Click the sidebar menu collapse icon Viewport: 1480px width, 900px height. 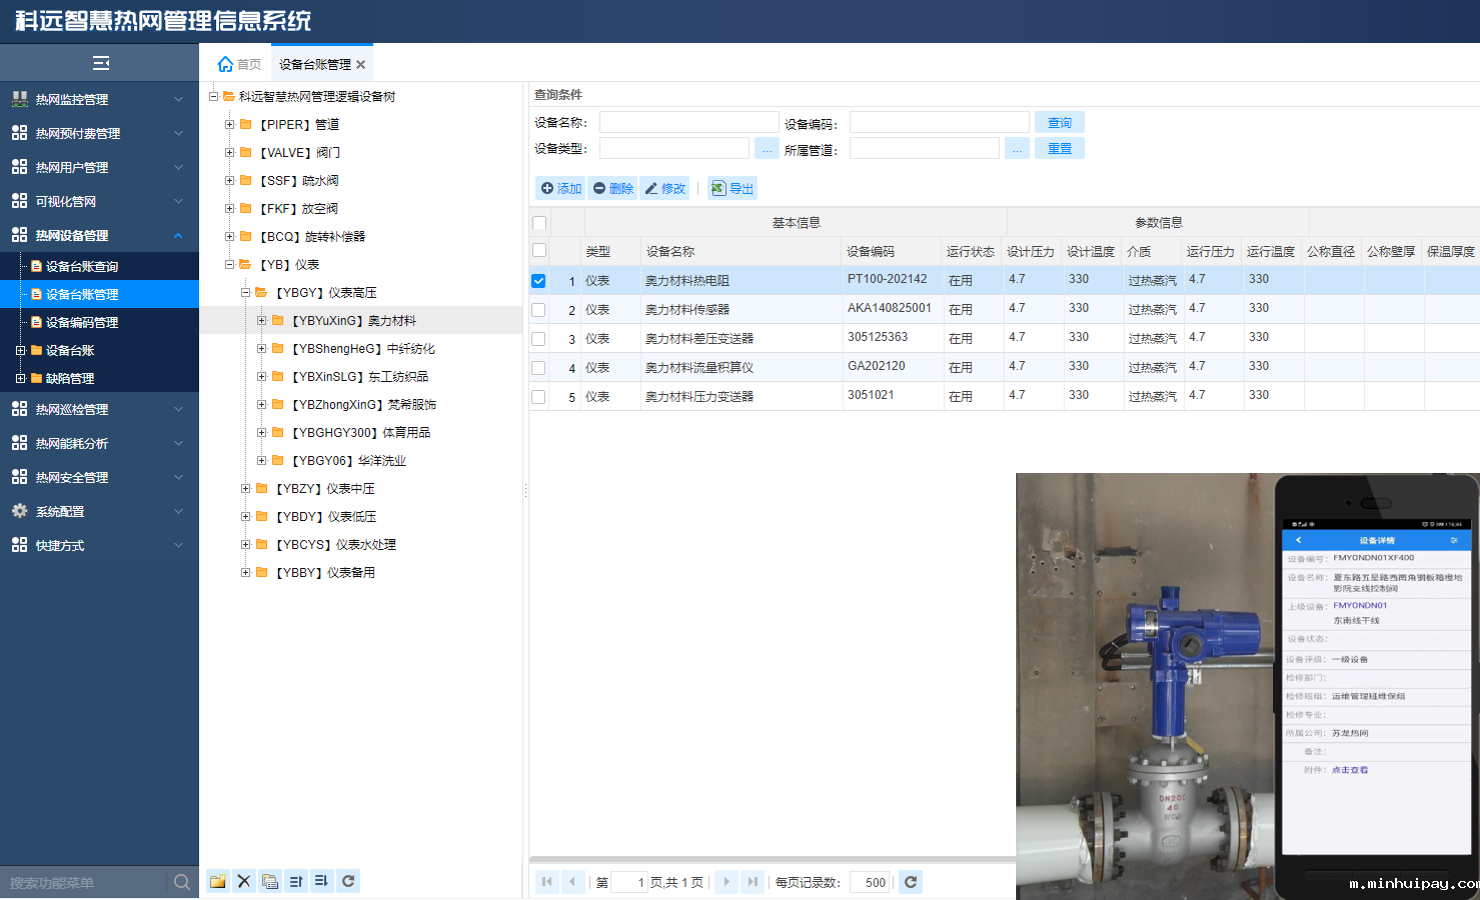[x=100, y=63]
